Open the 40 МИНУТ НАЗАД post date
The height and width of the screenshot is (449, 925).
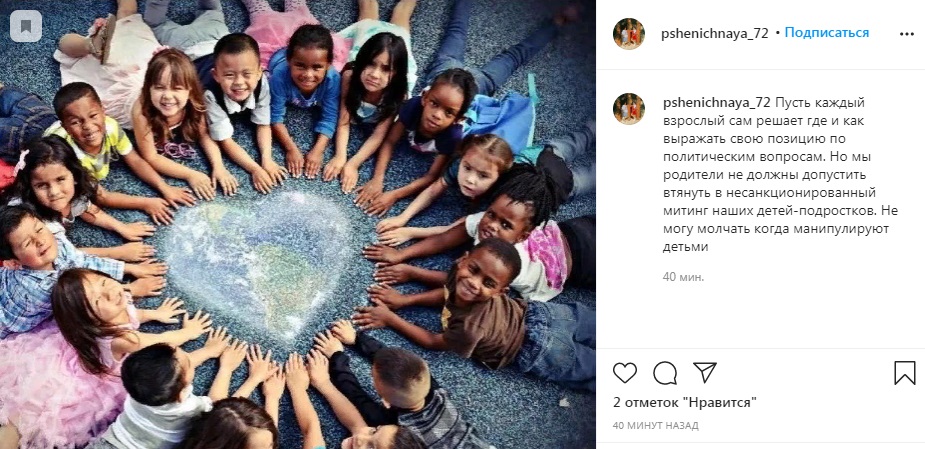(655, 425)
